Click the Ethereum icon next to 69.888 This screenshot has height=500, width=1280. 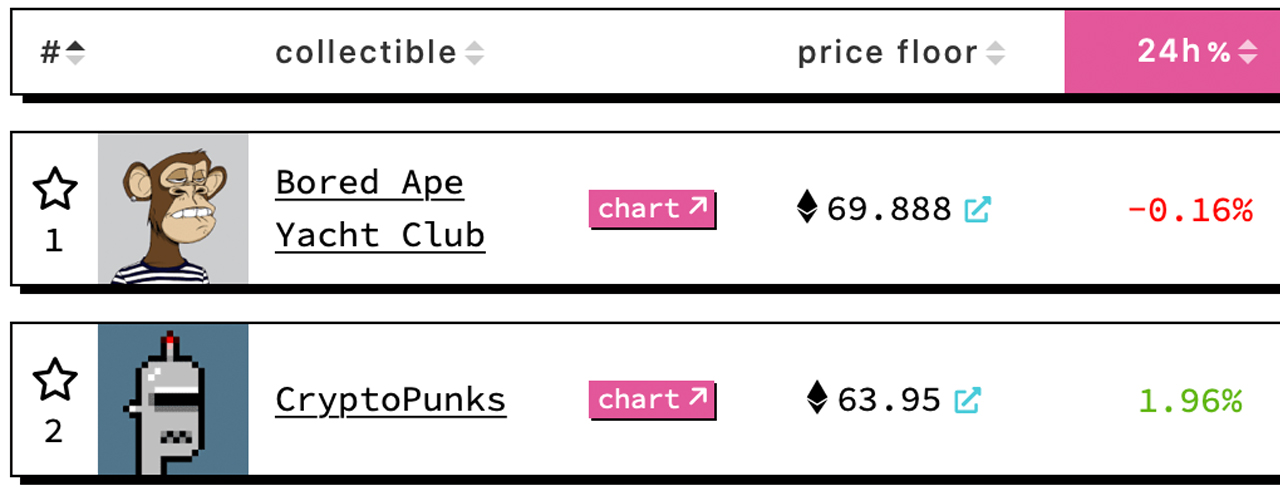pyautogui.click(x=807, y=208)
